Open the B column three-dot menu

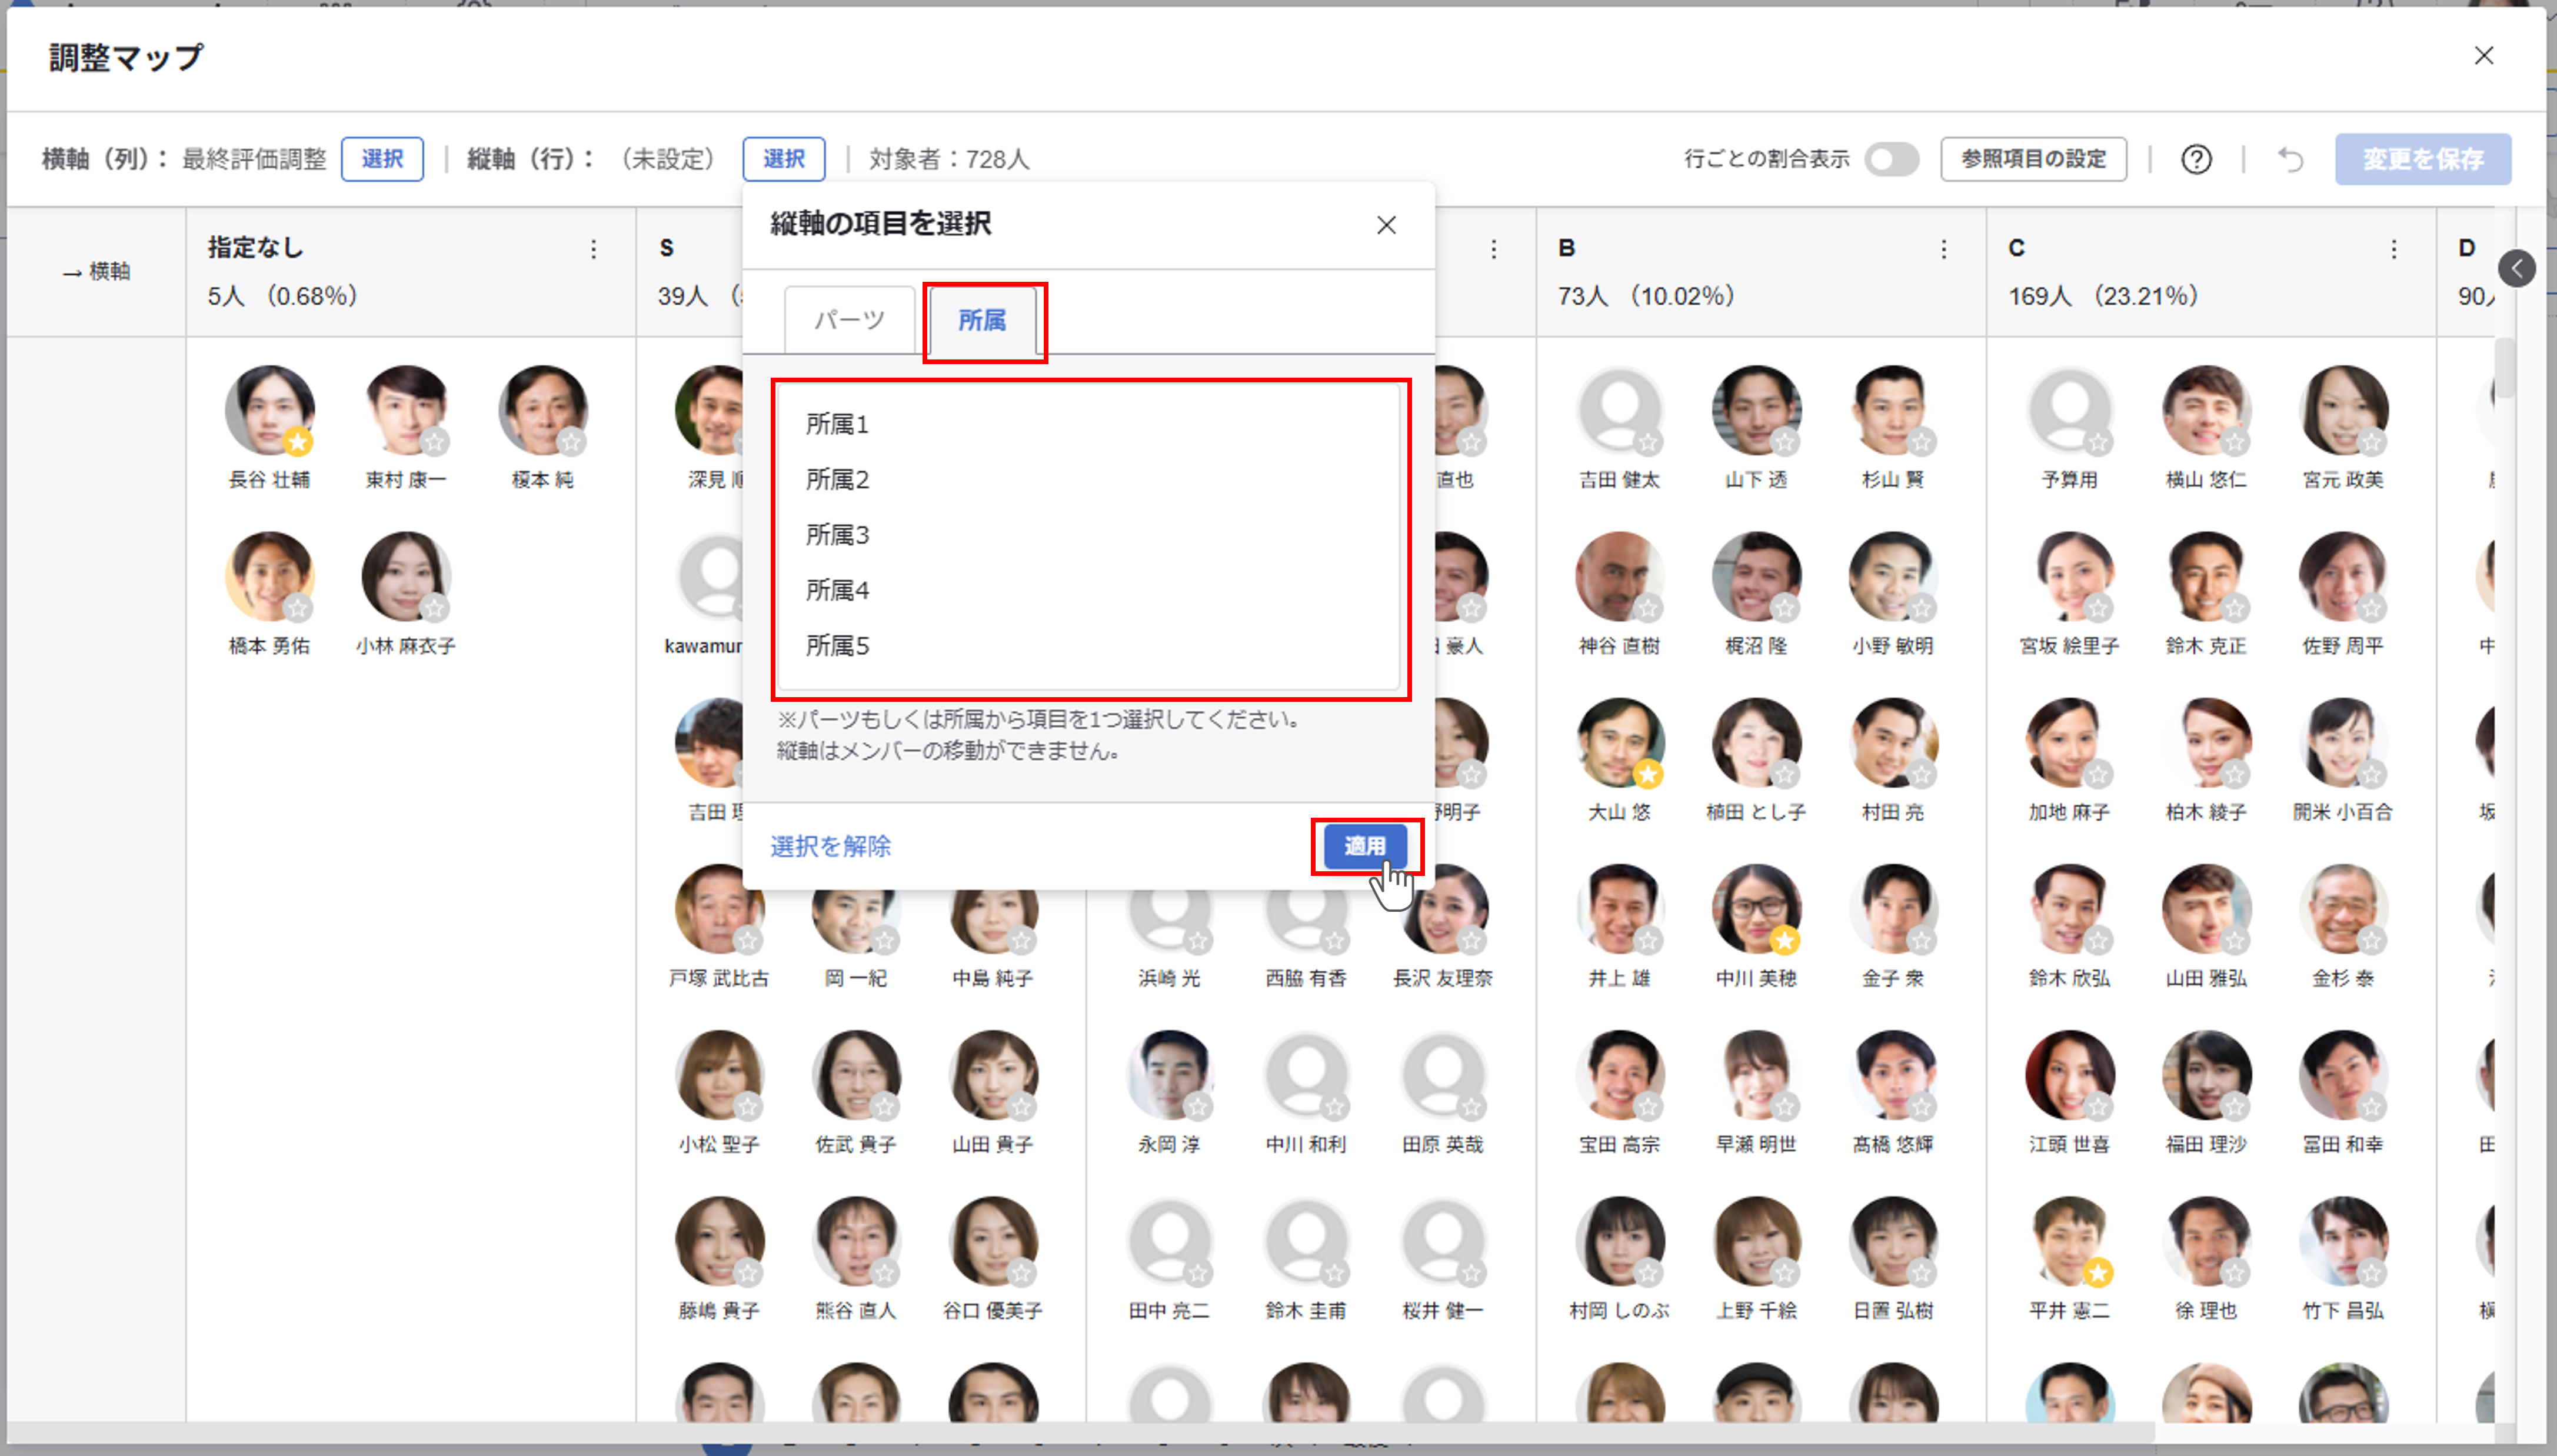(1943, 249)
